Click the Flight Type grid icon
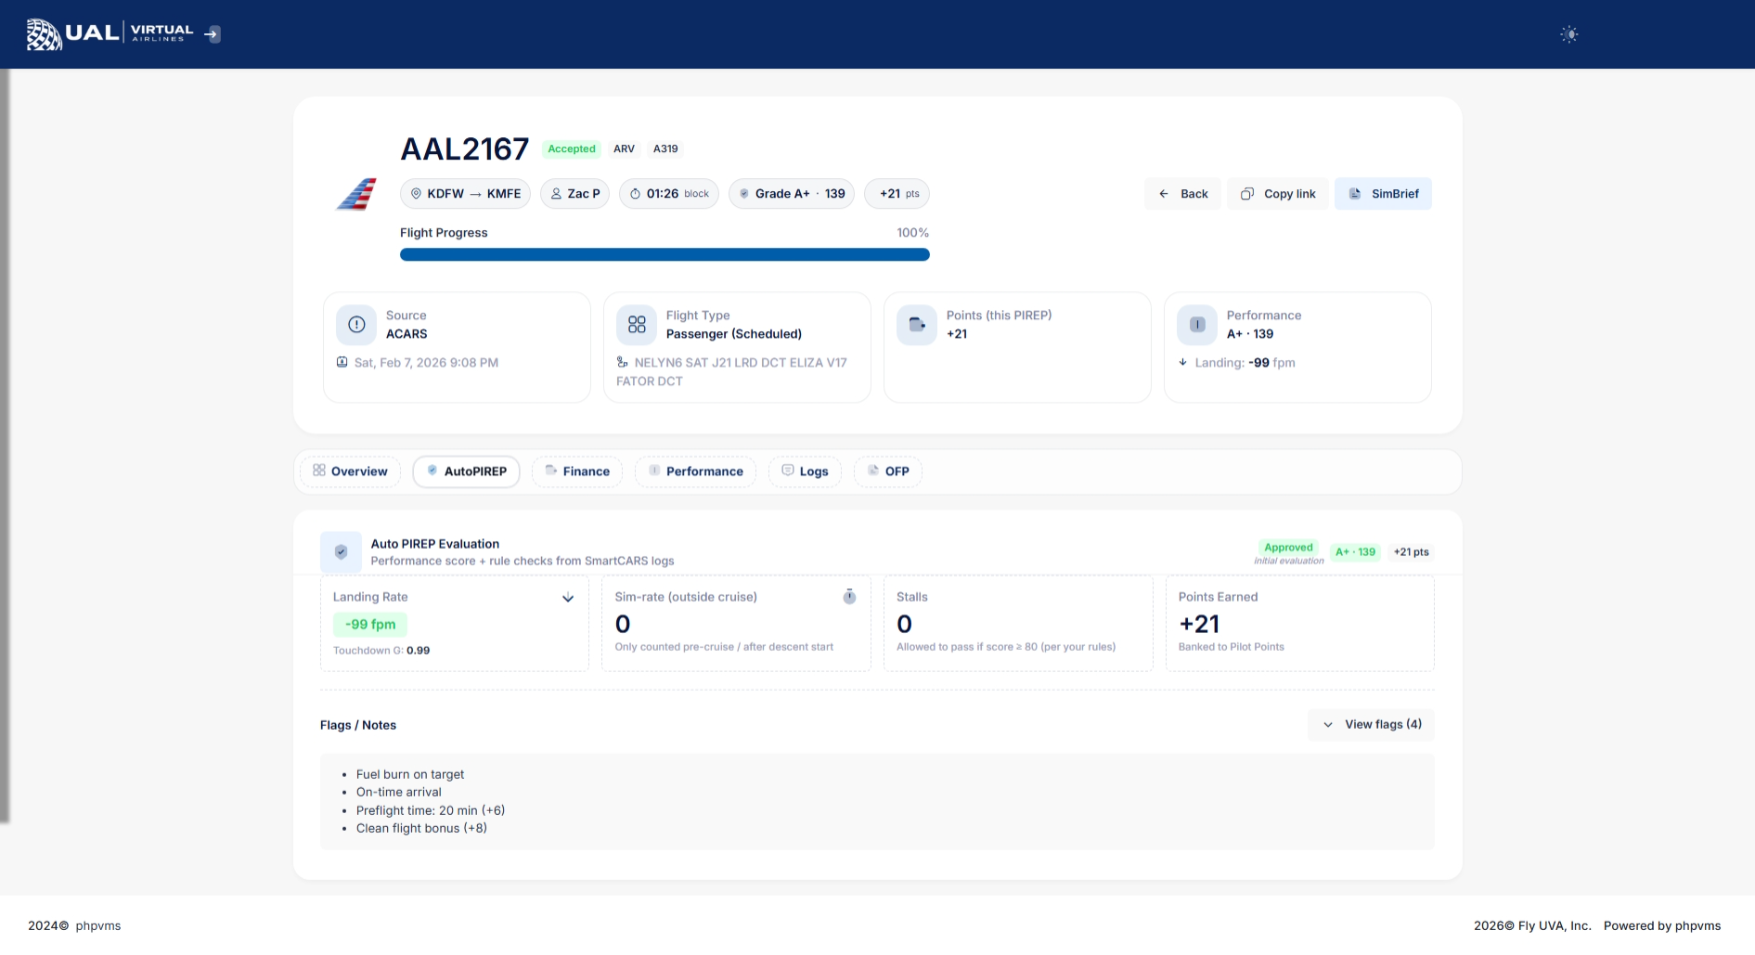 tap(636, 325)
